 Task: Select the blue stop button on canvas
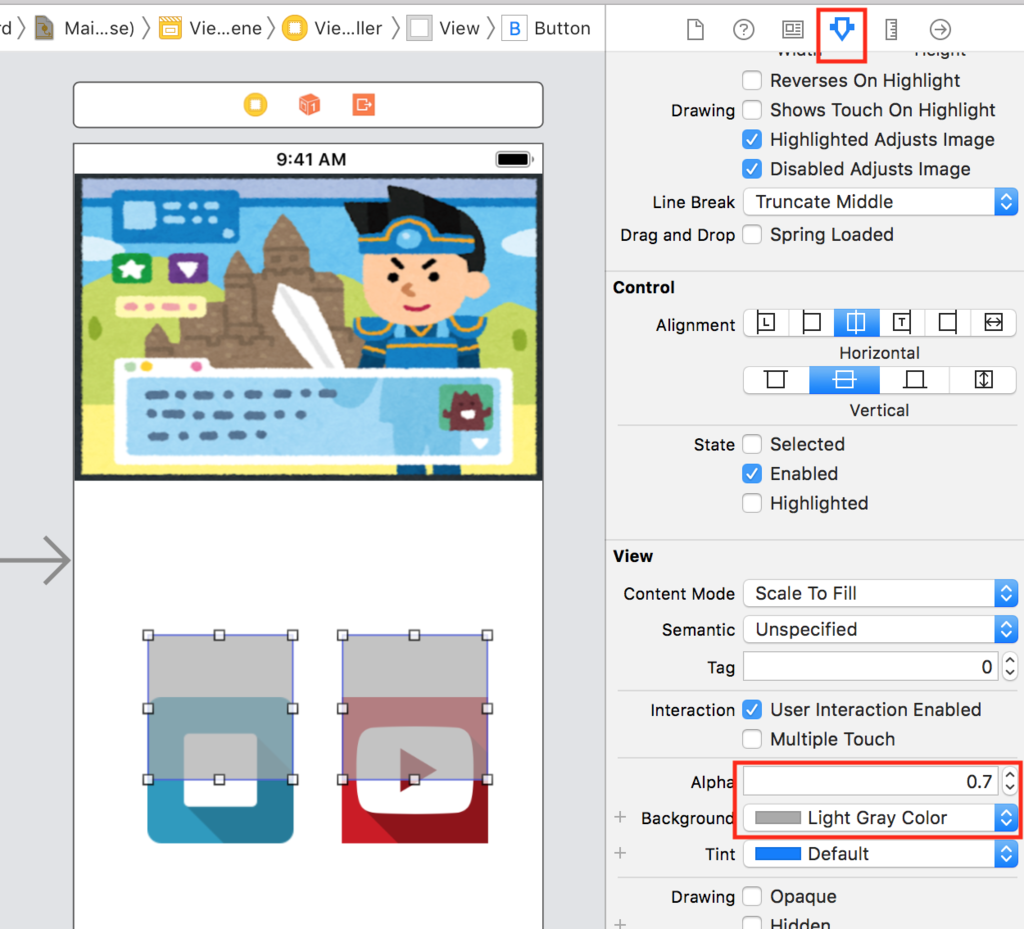point(220,770)
